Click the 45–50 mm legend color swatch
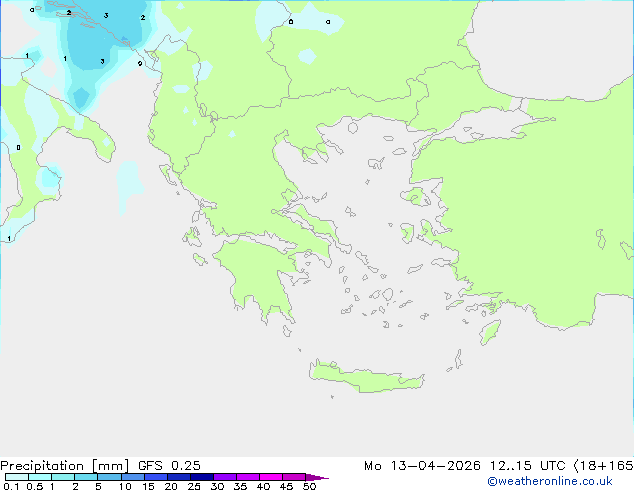This screenshot has height=490, width=634. 294,477
